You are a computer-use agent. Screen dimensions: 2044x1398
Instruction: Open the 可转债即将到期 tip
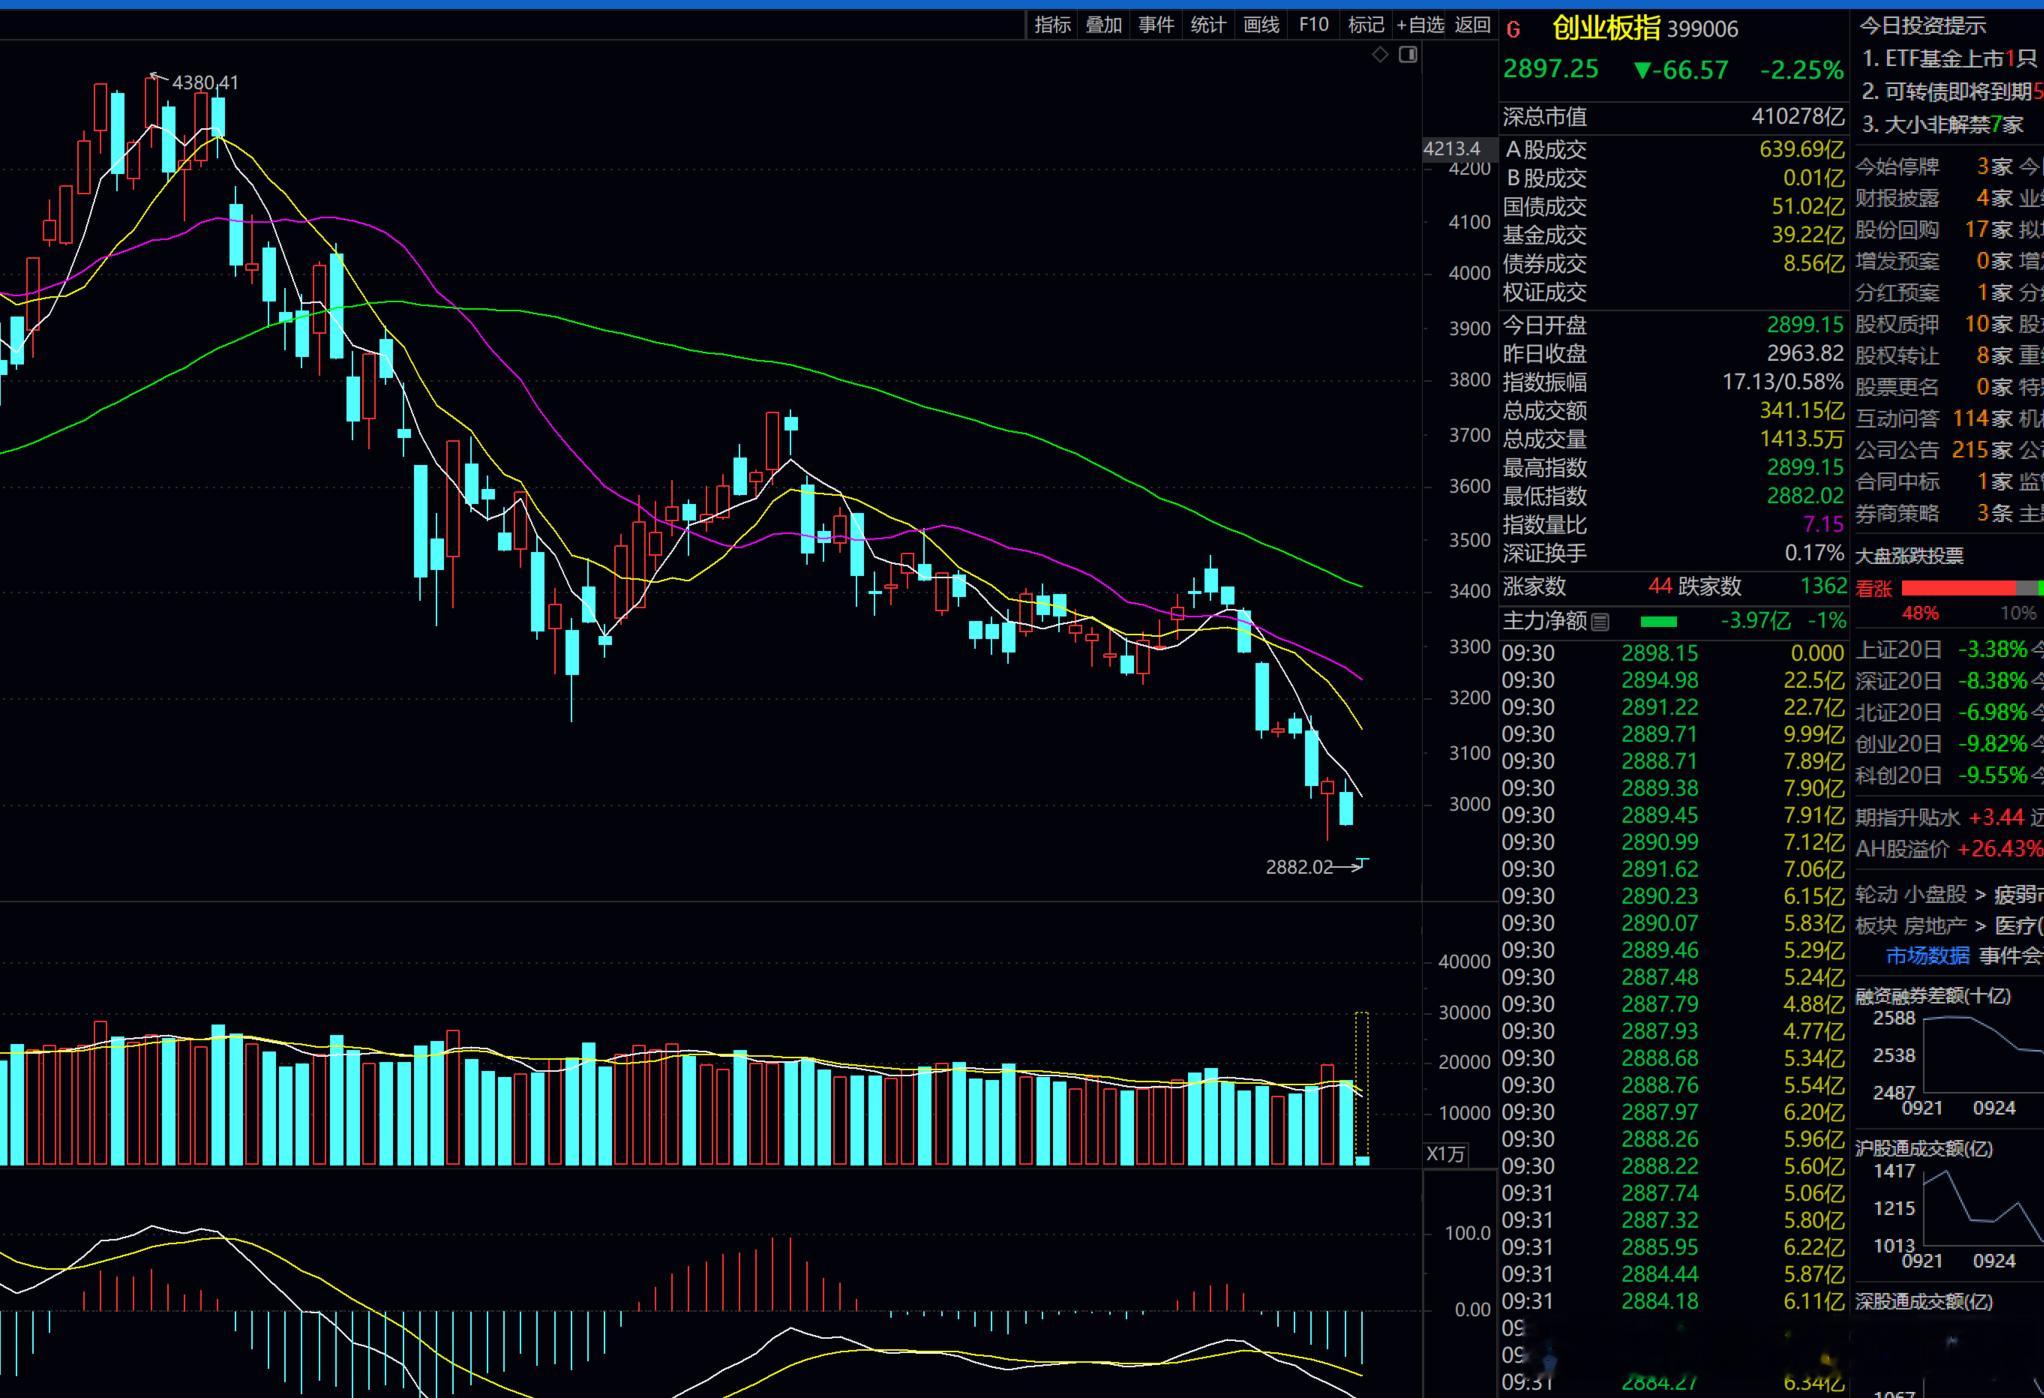[x=1953, y=92]
